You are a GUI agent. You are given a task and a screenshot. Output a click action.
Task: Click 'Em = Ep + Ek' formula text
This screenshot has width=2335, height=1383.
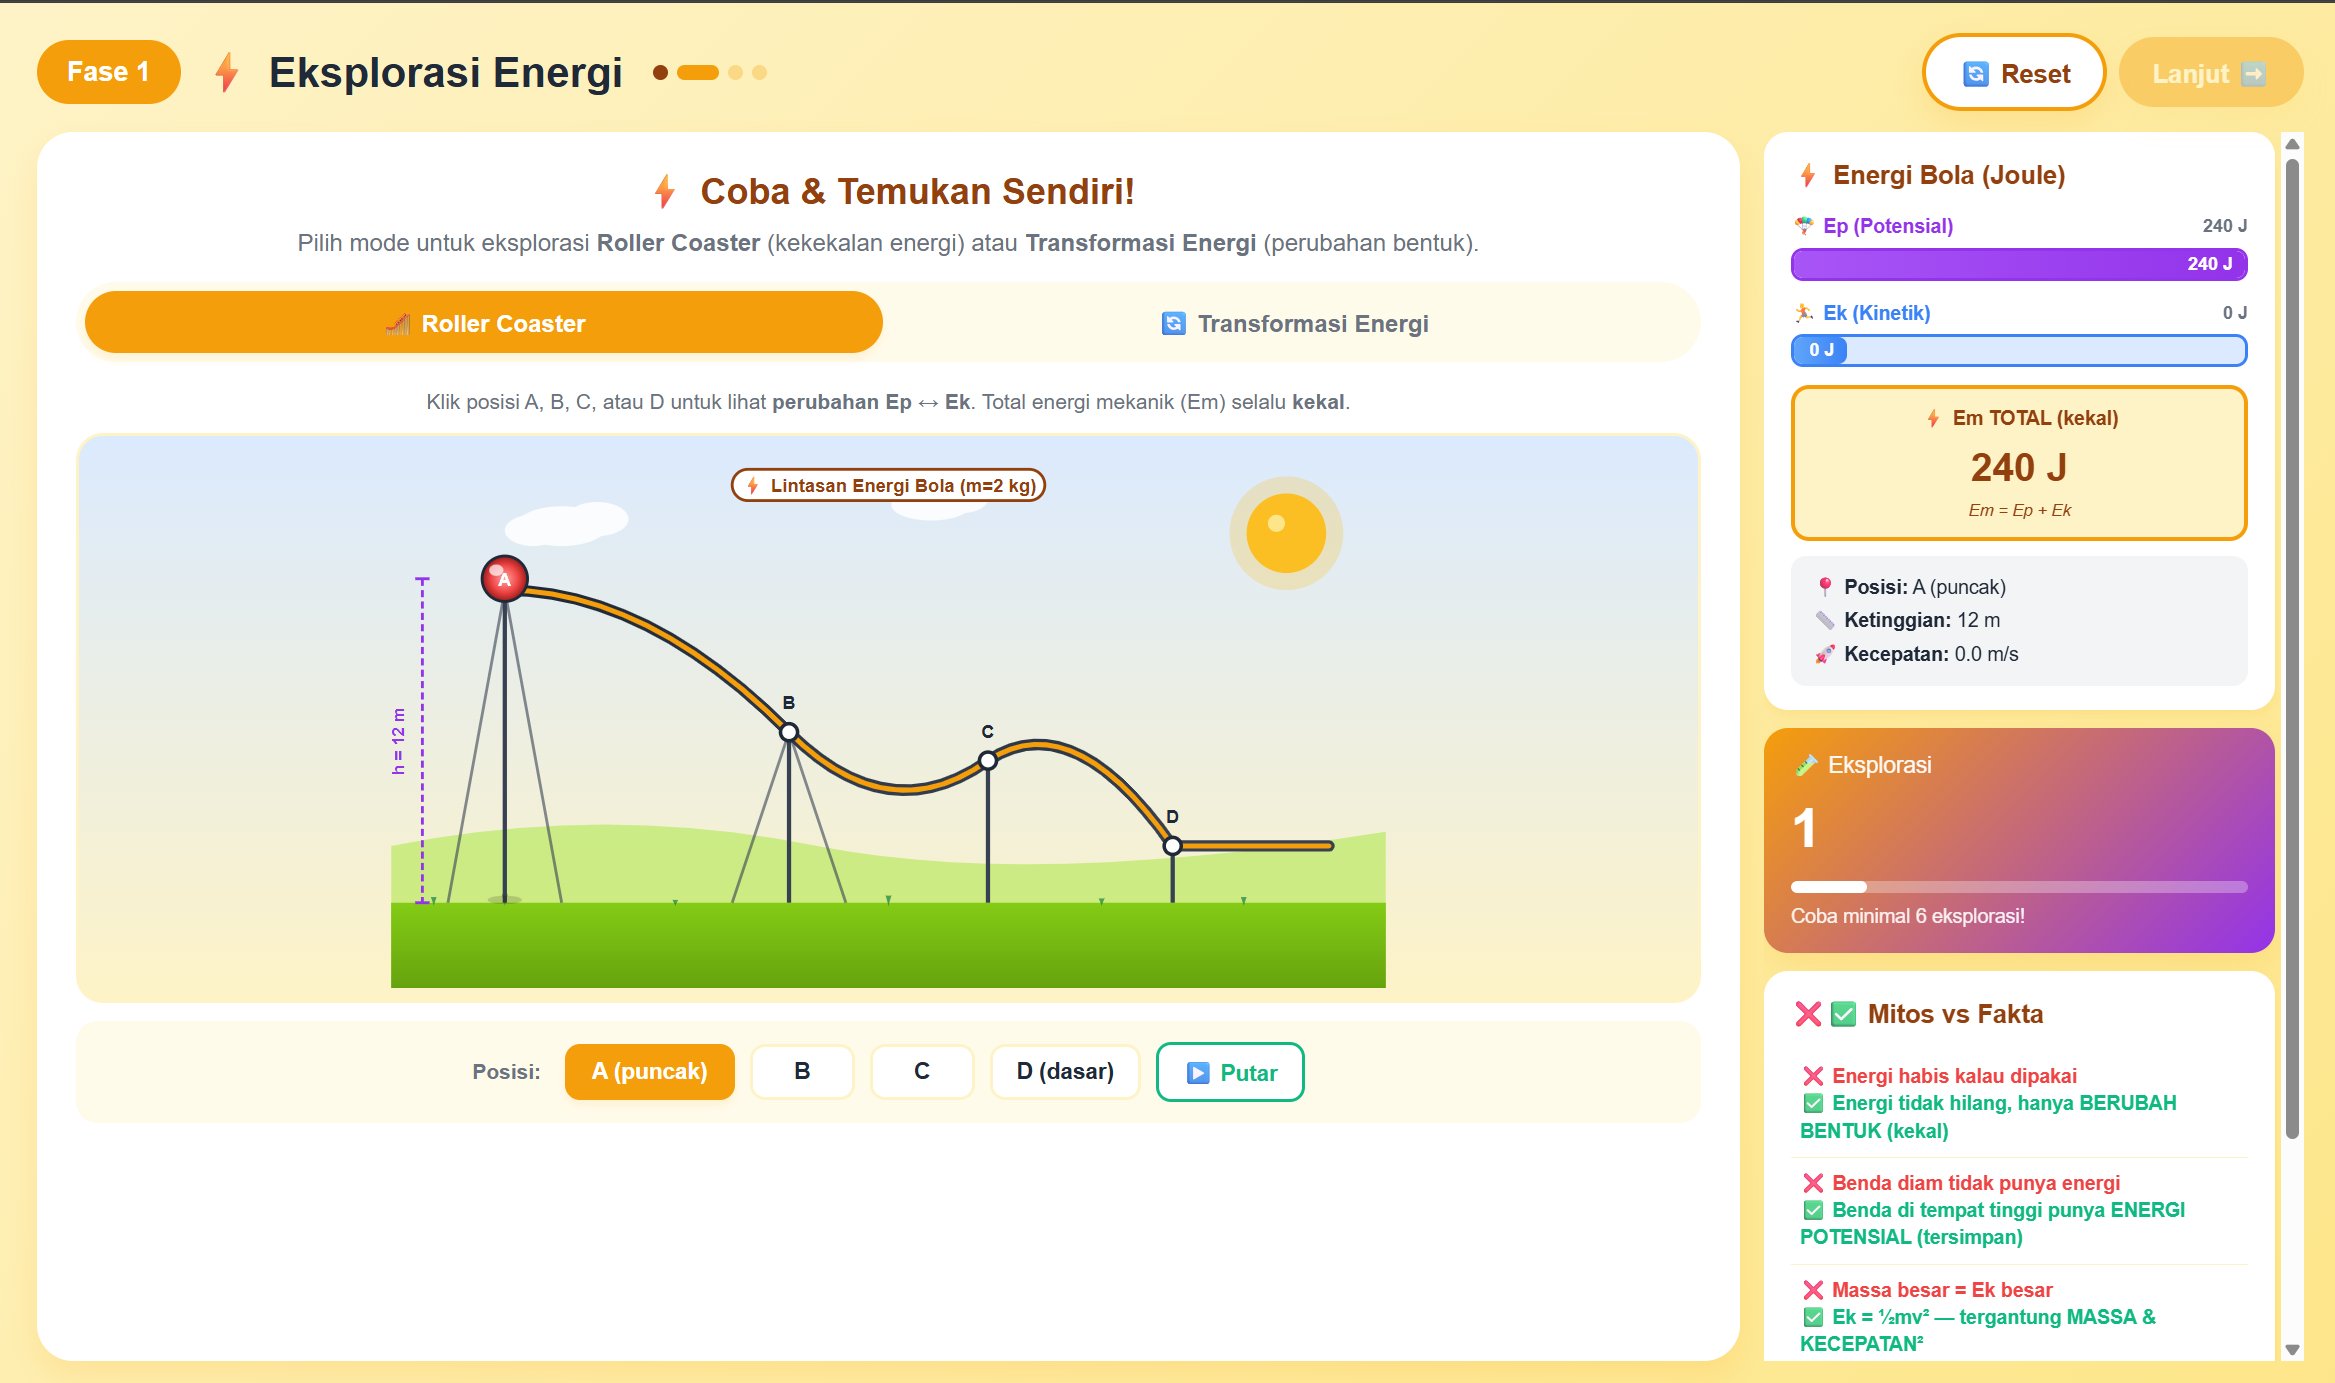[x=2019, y=510]
